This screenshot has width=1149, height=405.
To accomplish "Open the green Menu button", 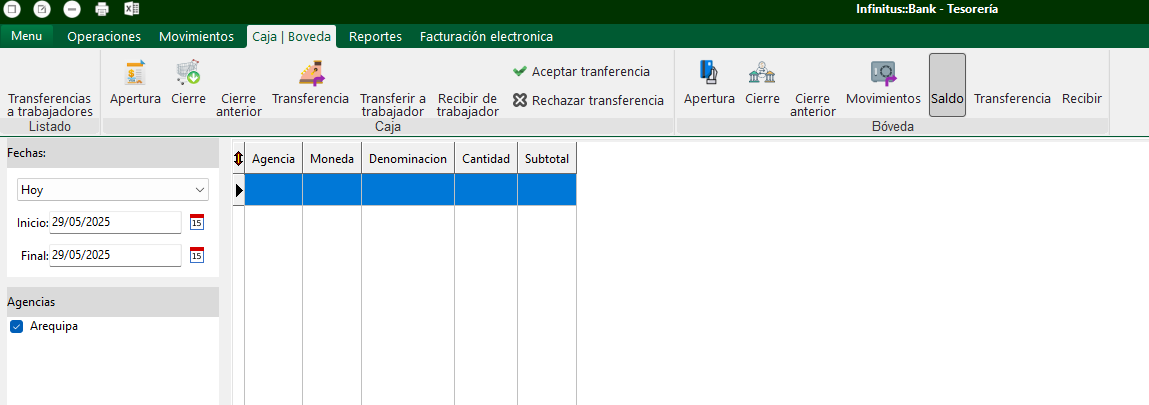I will point(26,37).
